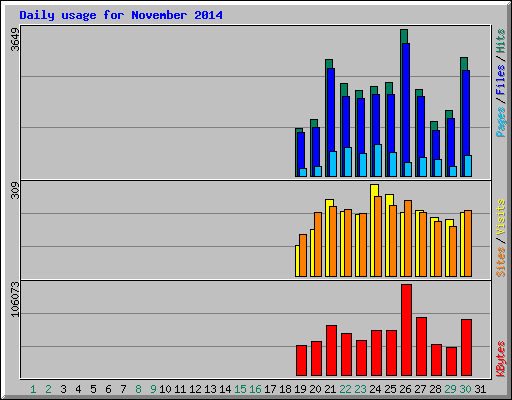Click day 24 on the x-axis
Image resolution: width=512 pixels, height=400 pixels.
coord(375,389)
